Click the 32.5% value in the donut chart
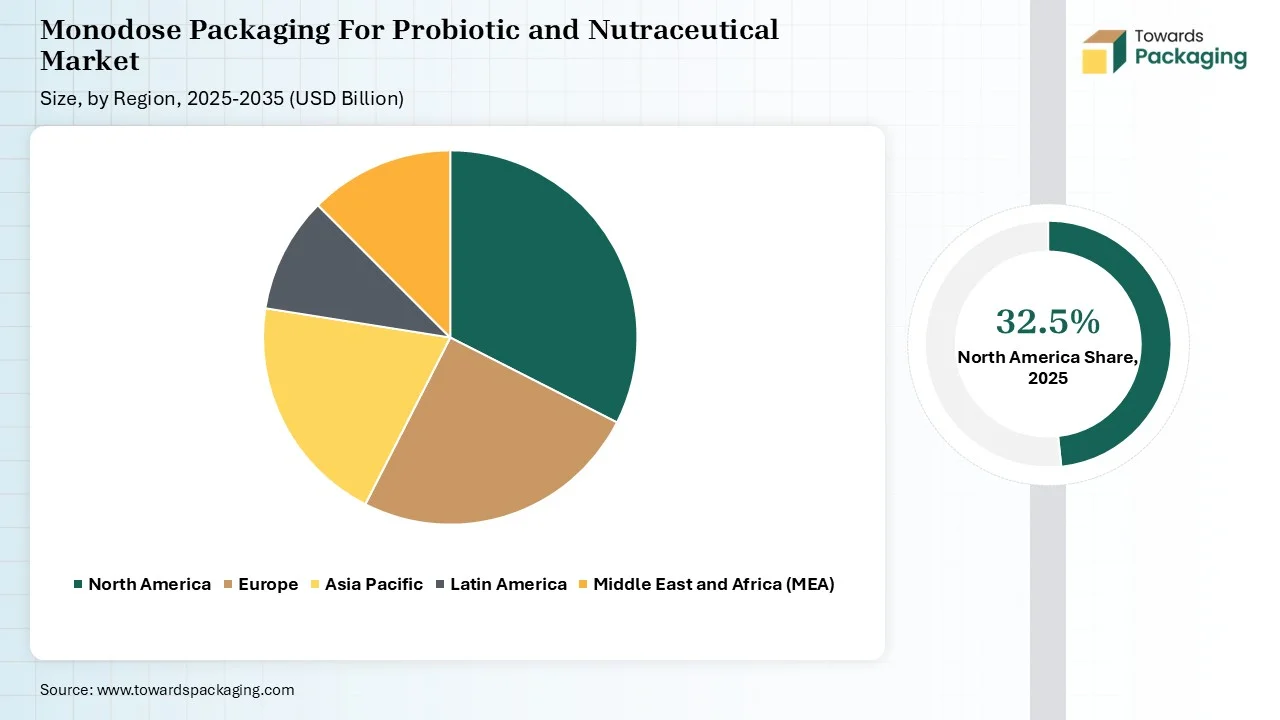This screenshot has width=1280, height=720. click(x=1048, y=322)
